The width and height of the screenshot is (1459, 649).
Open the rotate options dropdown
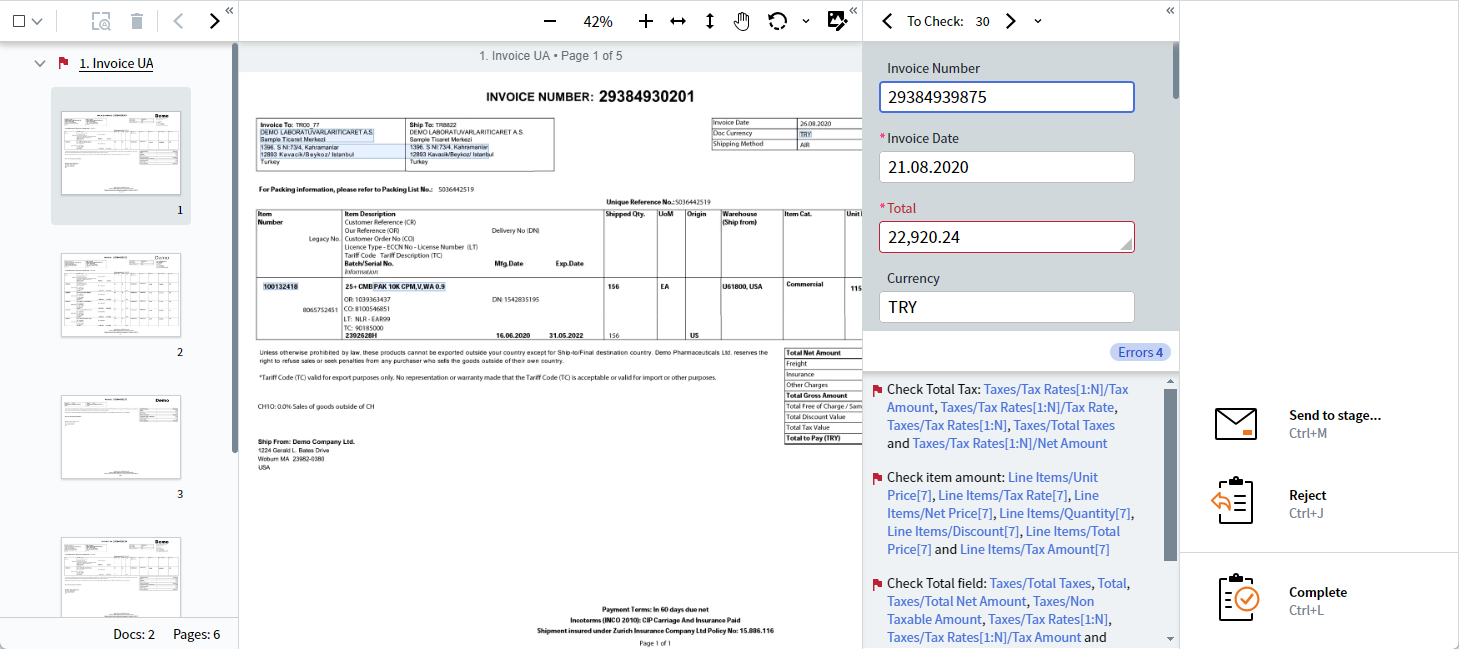click(x=806, y=21)
